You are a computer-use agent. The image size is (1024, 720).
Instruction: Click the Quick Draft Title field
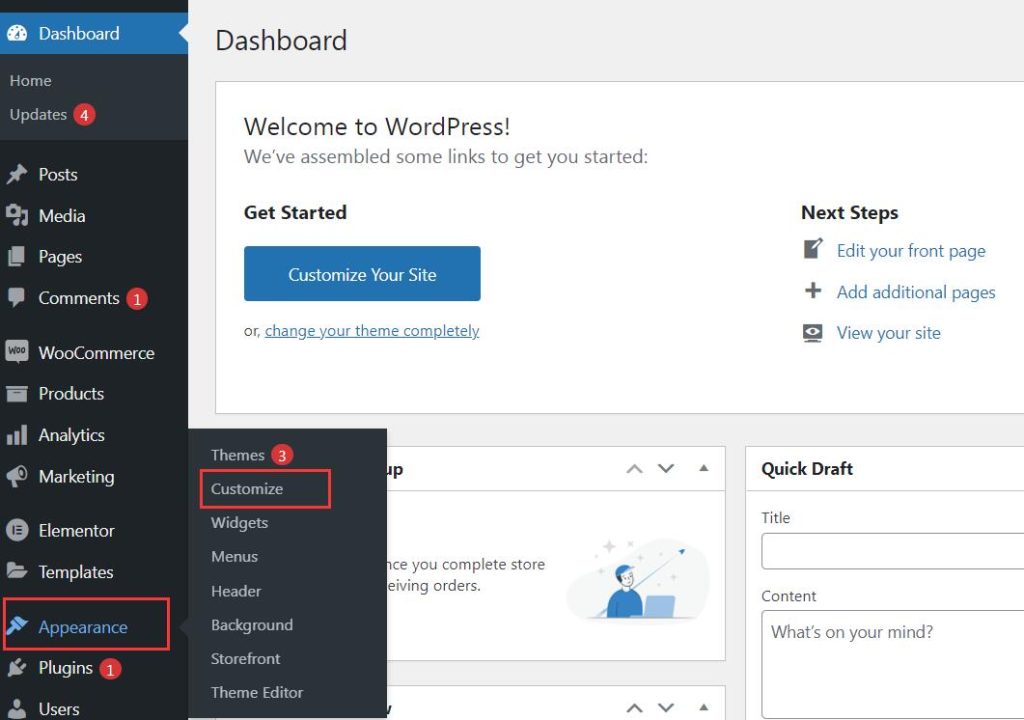pyautogui.click(x=893, y=551)
